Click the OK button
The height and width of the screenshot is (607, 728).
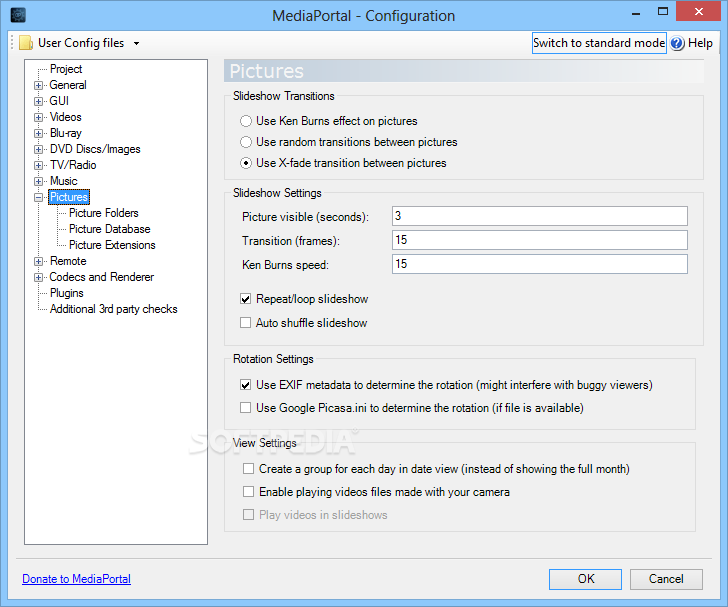[x=585, y=579]
